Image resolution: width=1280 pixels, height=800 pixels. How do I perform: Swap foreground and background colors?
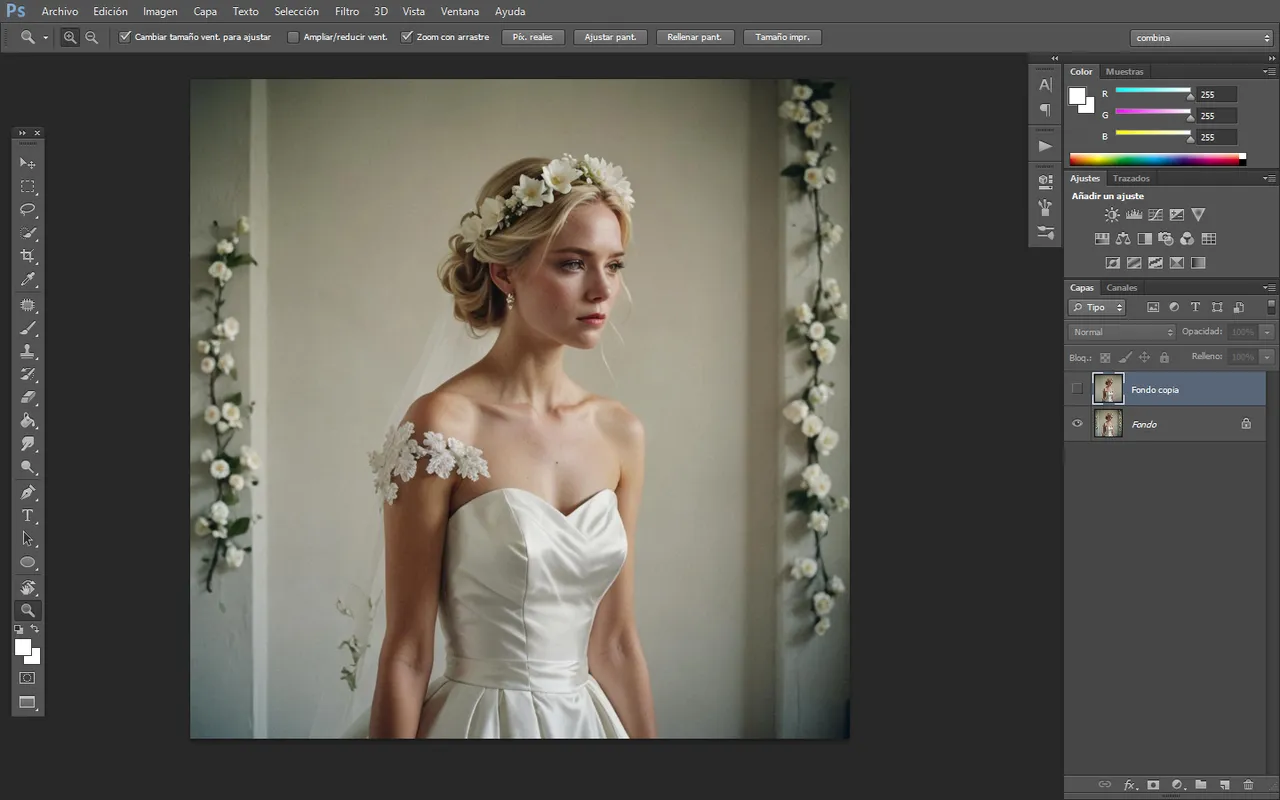[35, 629]
